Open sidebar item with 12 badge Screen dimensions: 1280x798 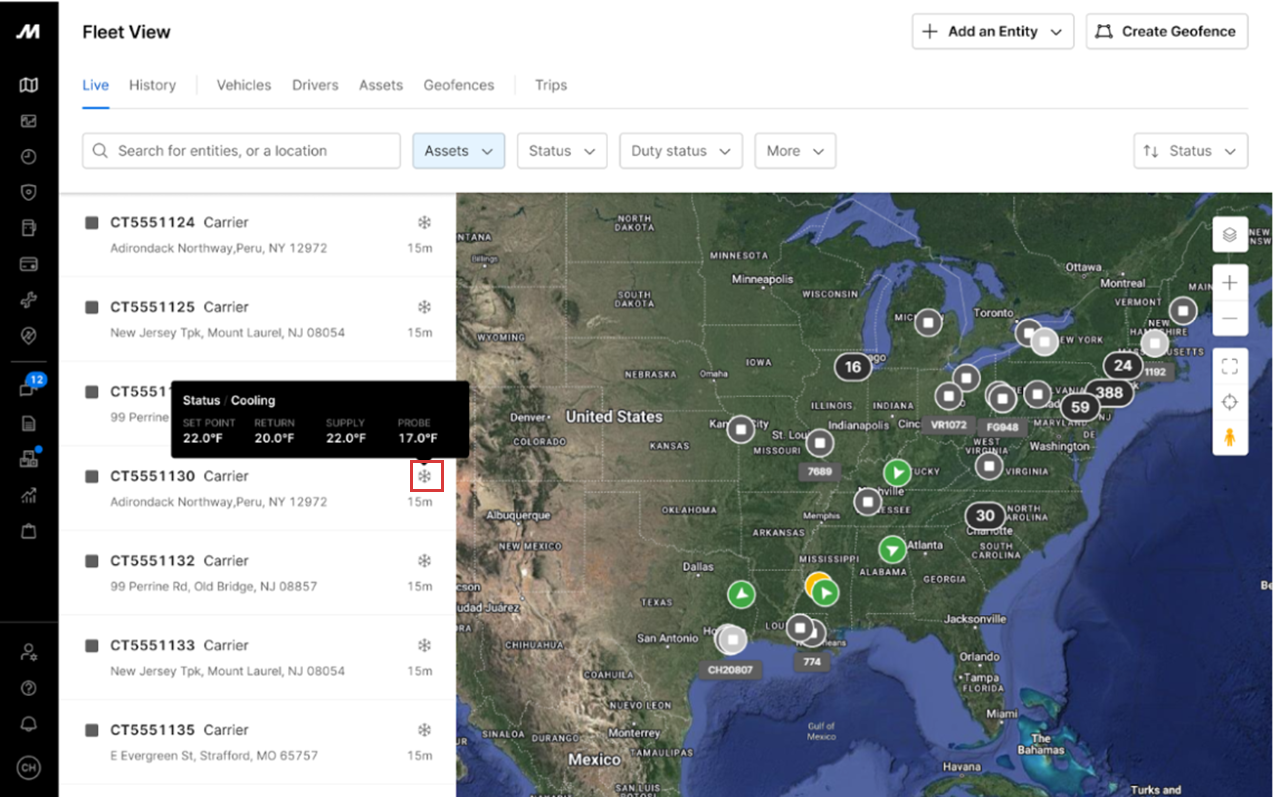click(x=29, y=389)
